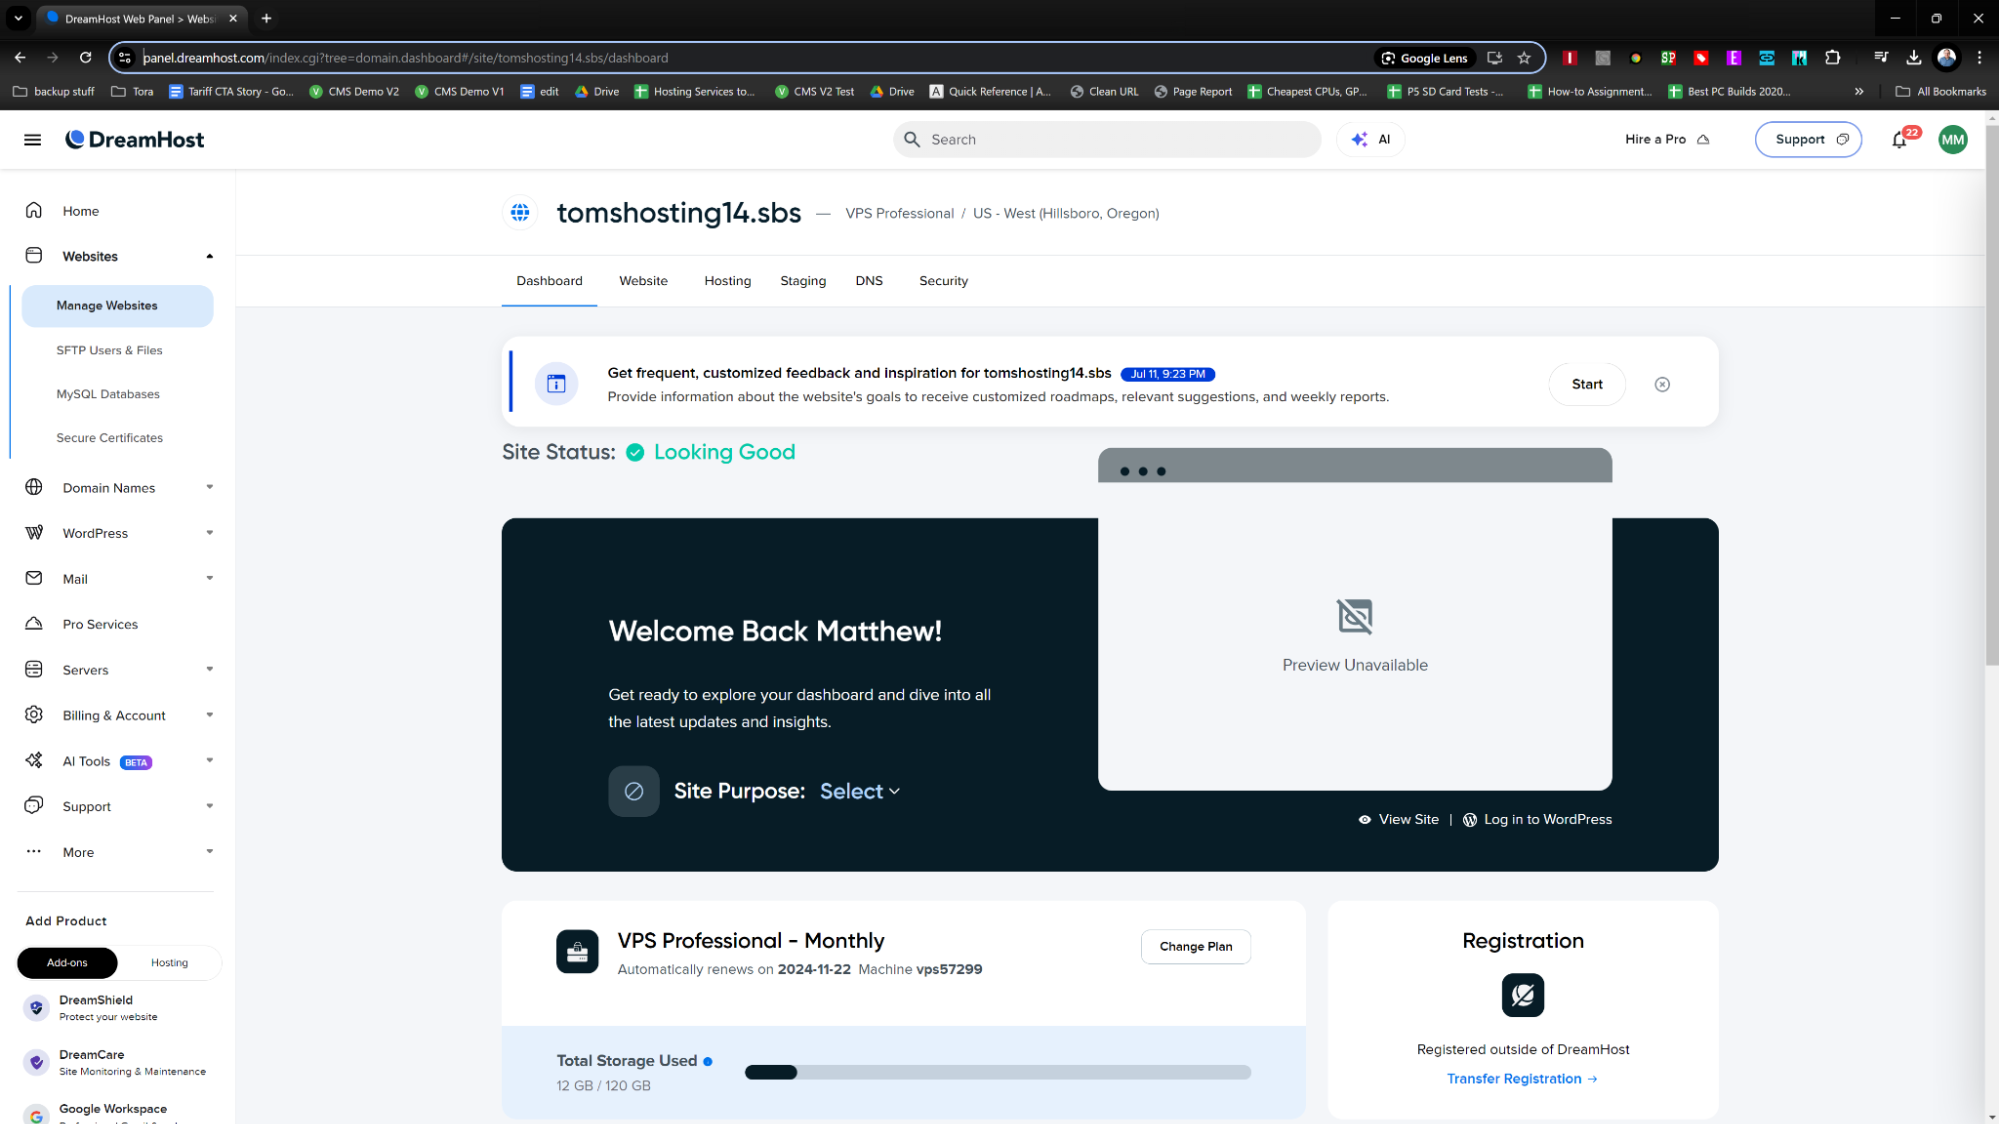
Task: Switch Add Product to Add-ons
Action: (x=67, y=963)
